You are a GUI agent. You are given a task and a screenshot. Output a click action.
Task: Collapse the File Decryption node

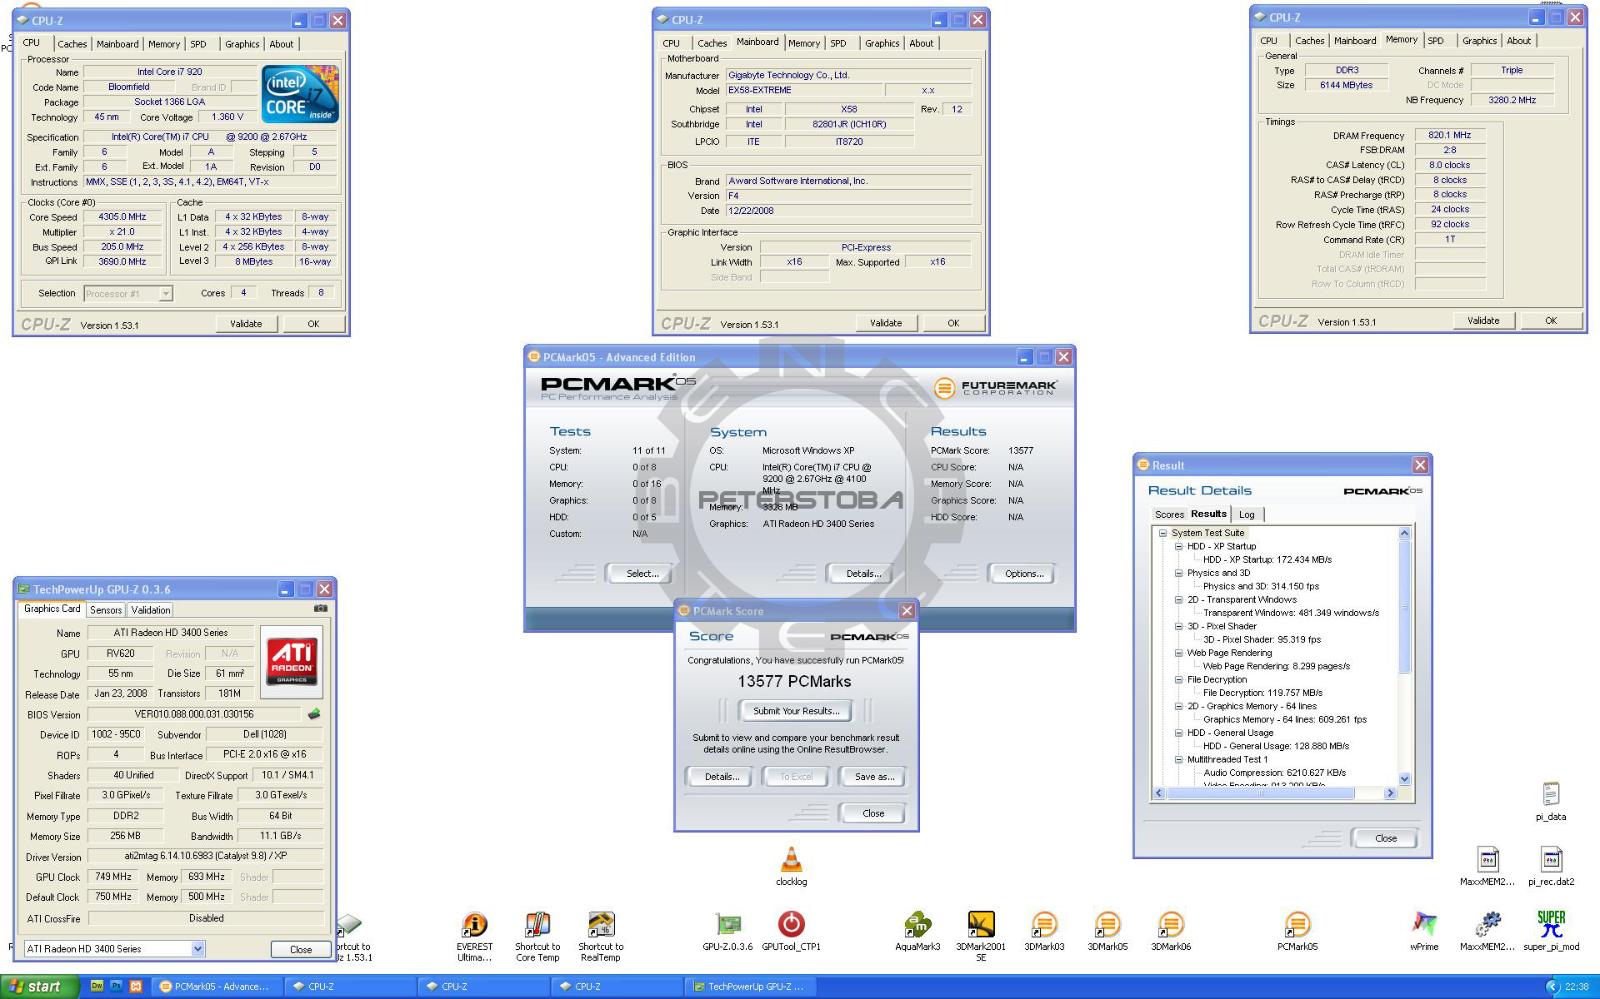coord(1179,680)
